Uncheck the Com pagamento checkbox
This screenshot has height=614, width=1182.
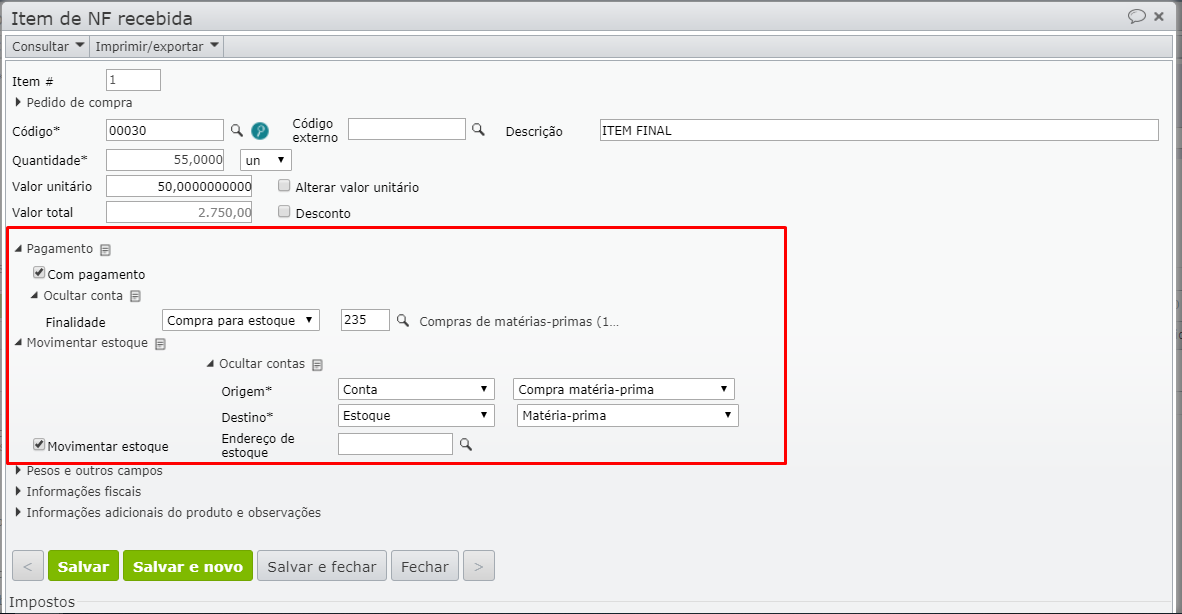pos(39,273)
